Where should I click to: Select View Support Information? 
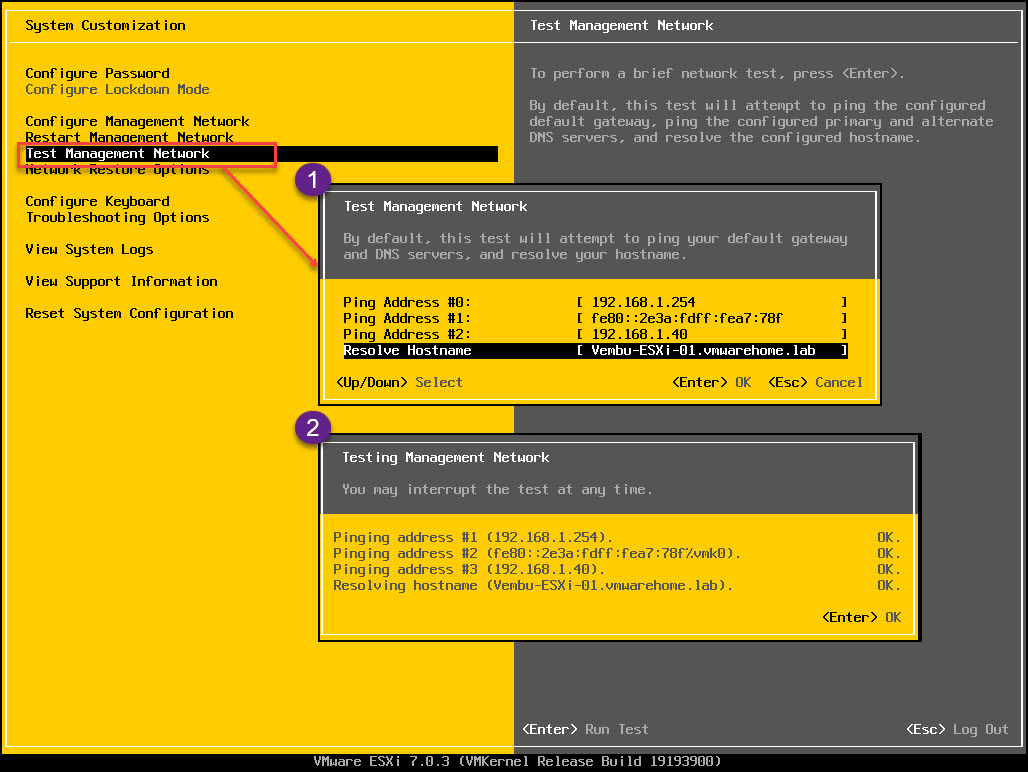point(121,281)
